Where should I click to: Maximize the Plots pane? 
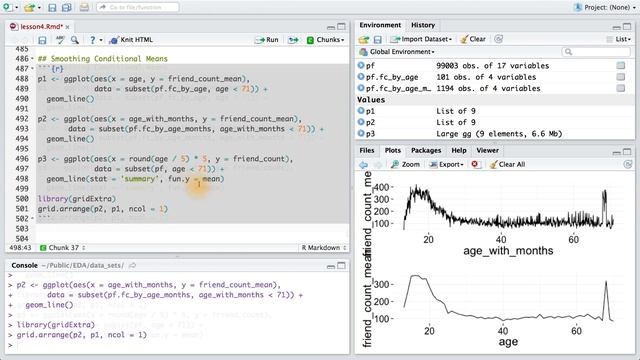coord(627,152)
